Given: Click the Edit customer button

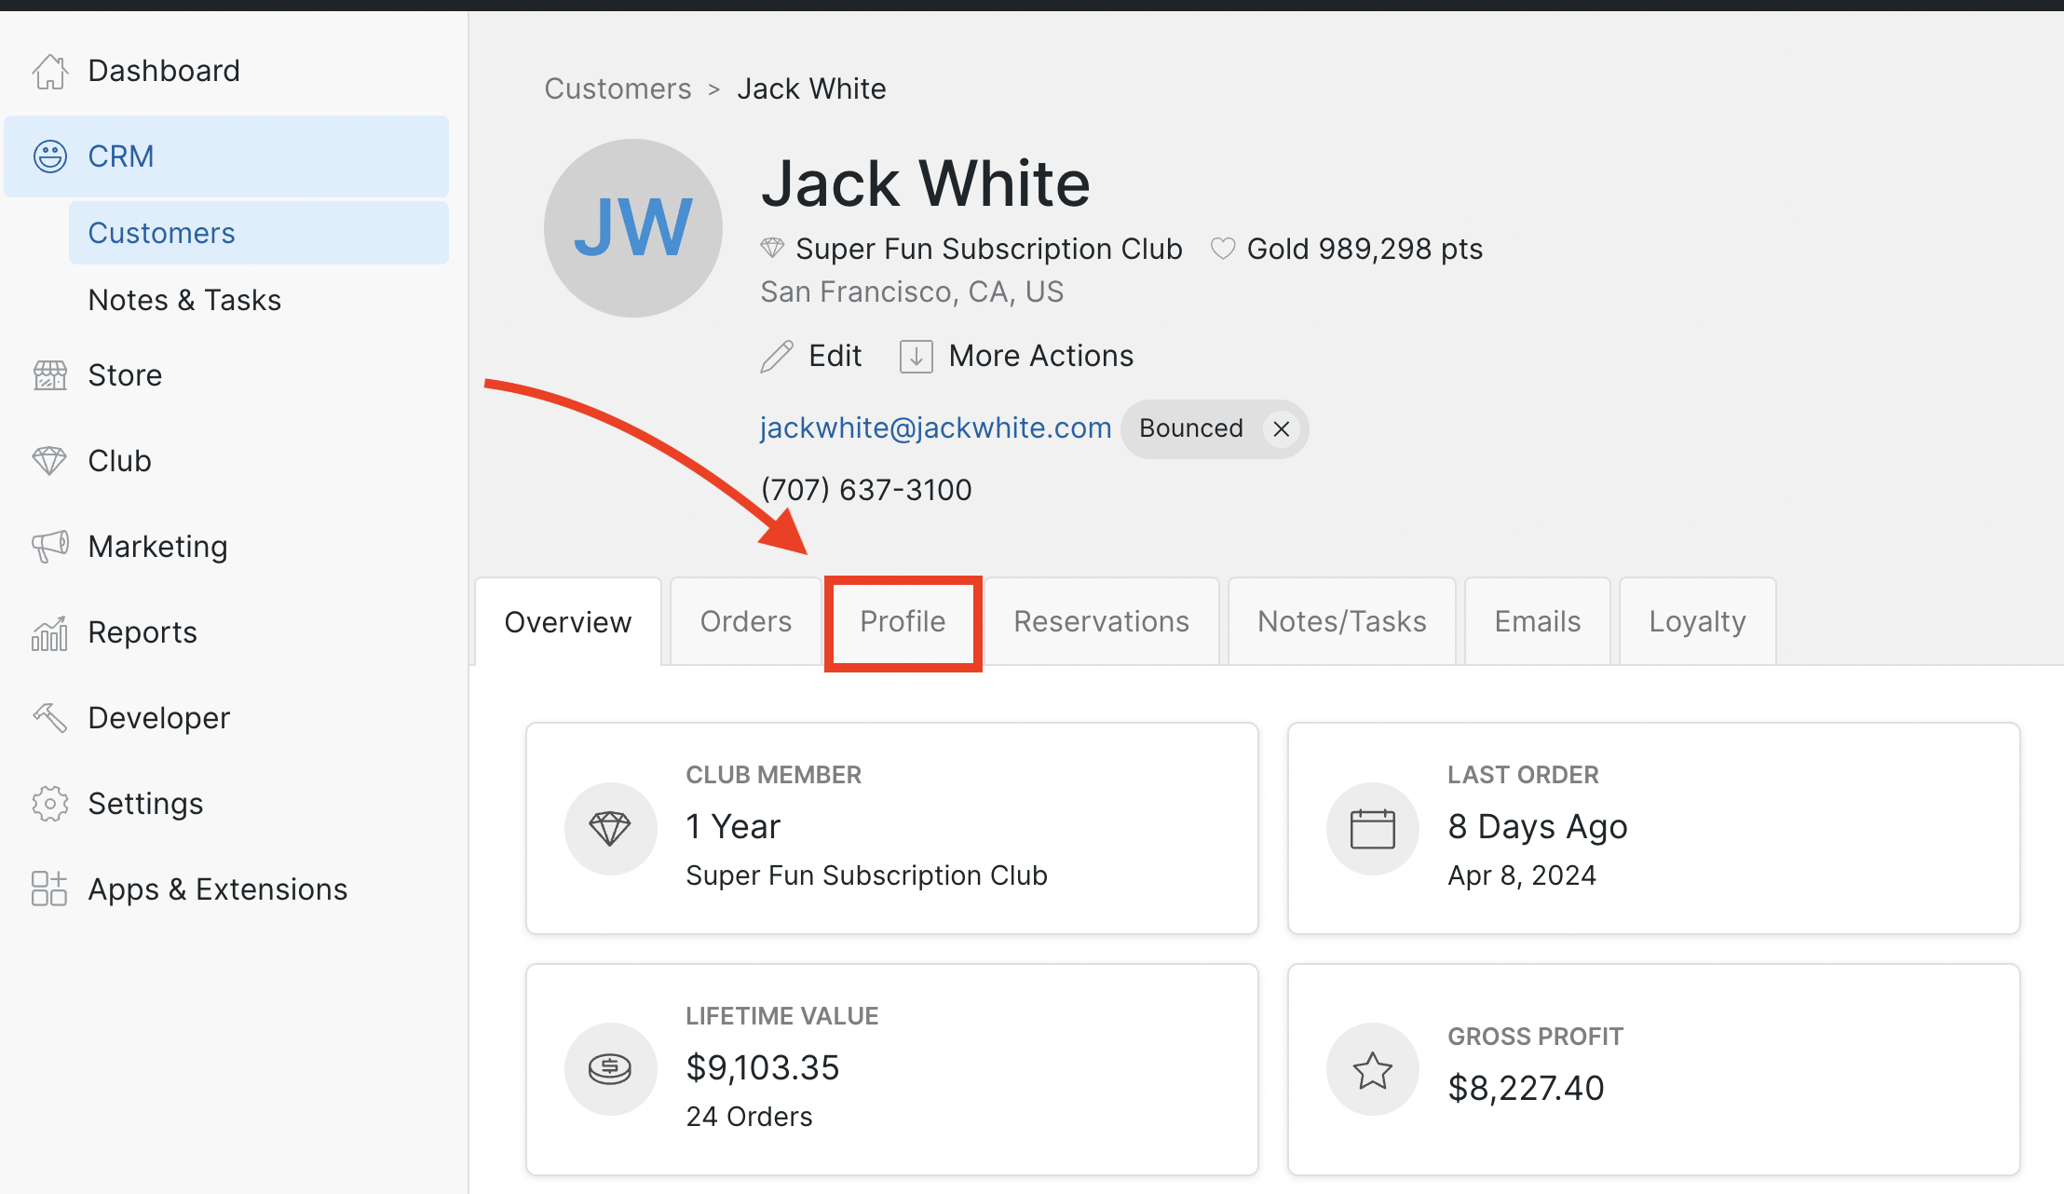Looking at the screenshot, I should pyautogui.click(x=811, y=356).
